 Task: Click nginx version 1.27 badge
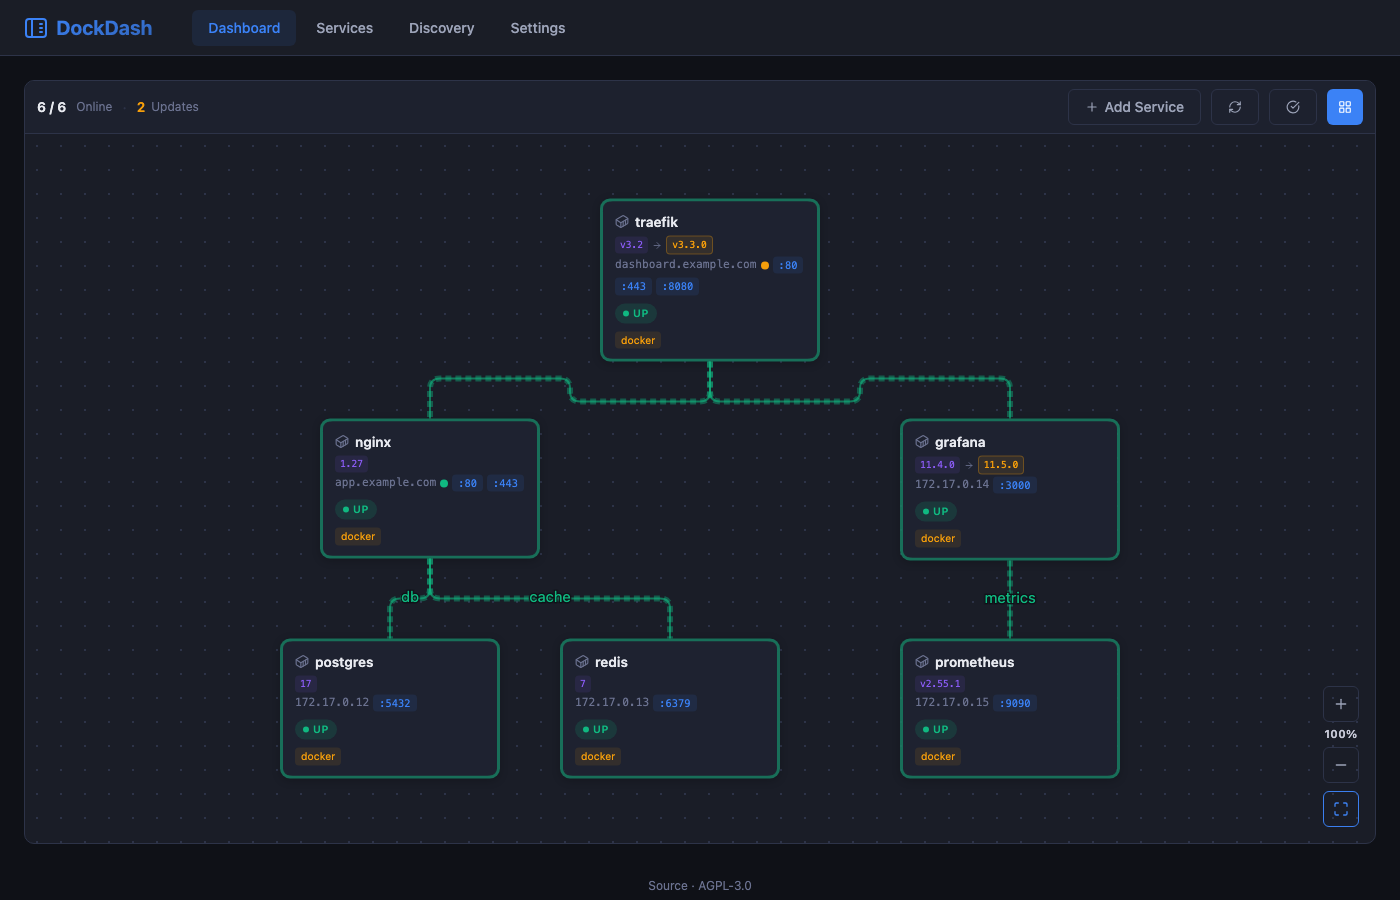click(351, 464)
